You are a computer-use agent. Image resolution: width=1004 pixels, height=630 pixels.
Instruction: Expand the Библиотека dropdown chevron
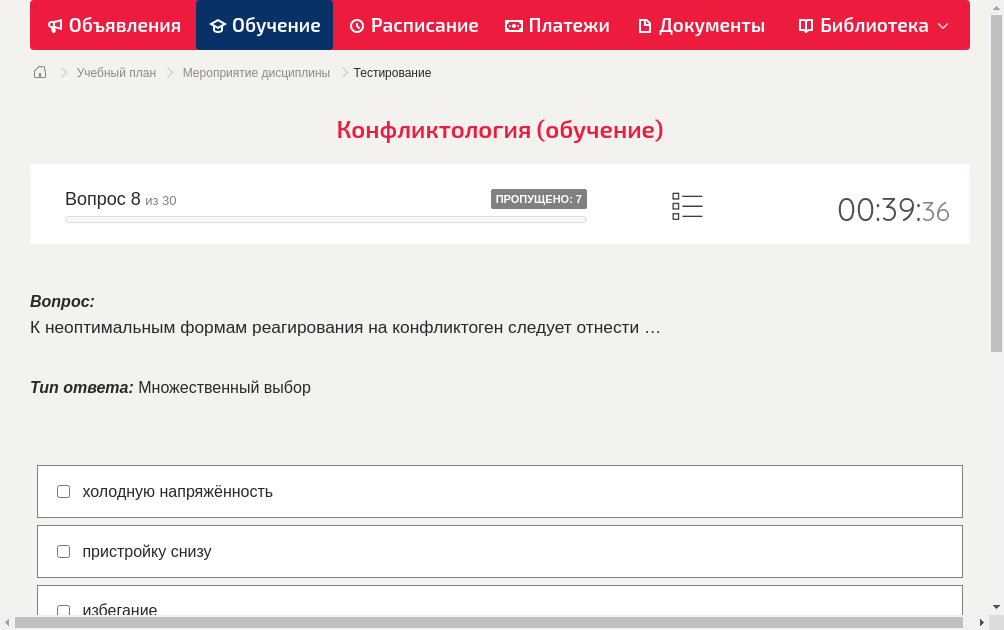(x=944, y=25)
